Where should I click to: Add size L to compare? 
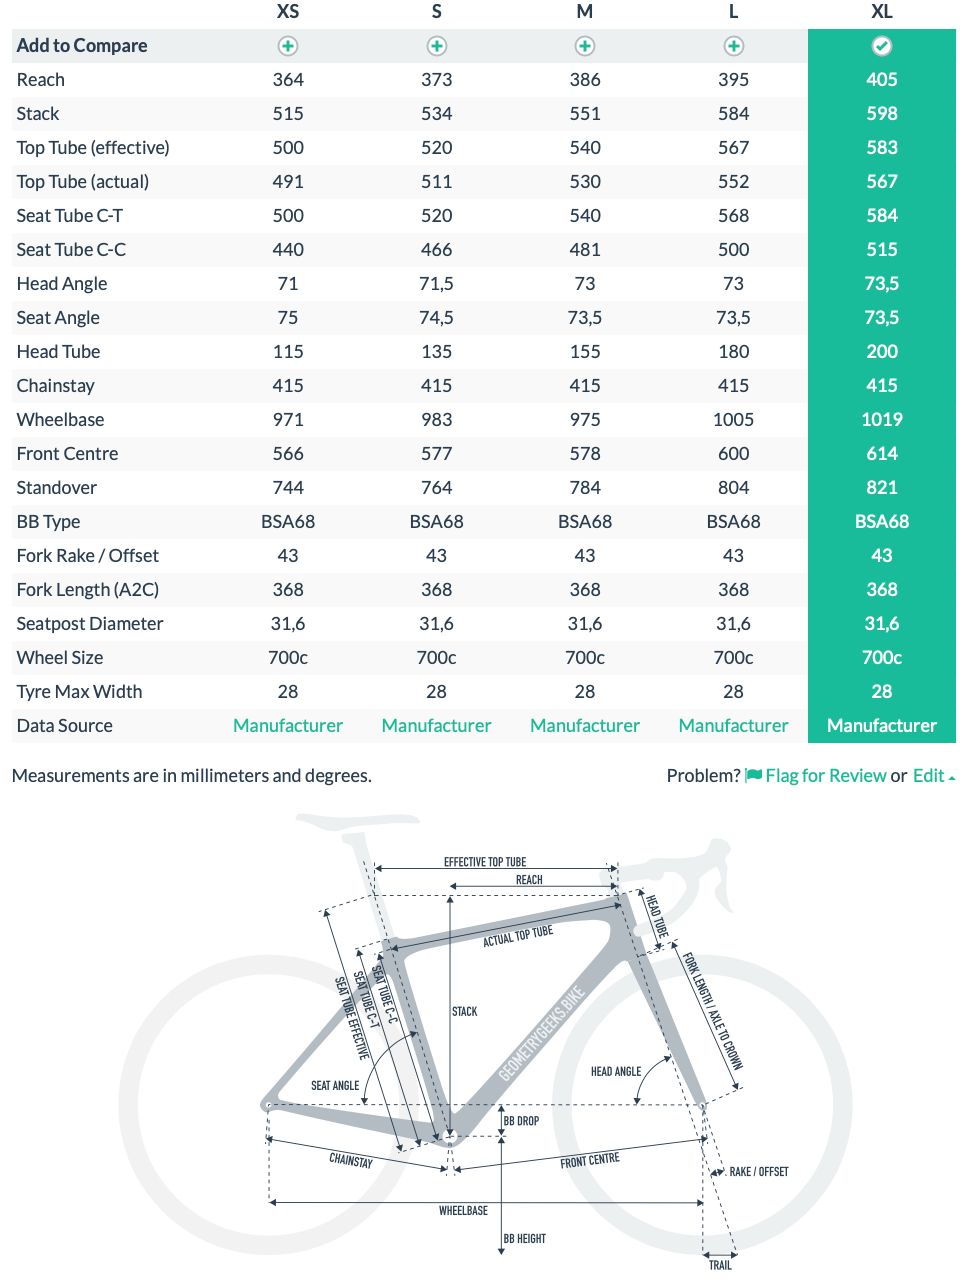pos(734,46)
